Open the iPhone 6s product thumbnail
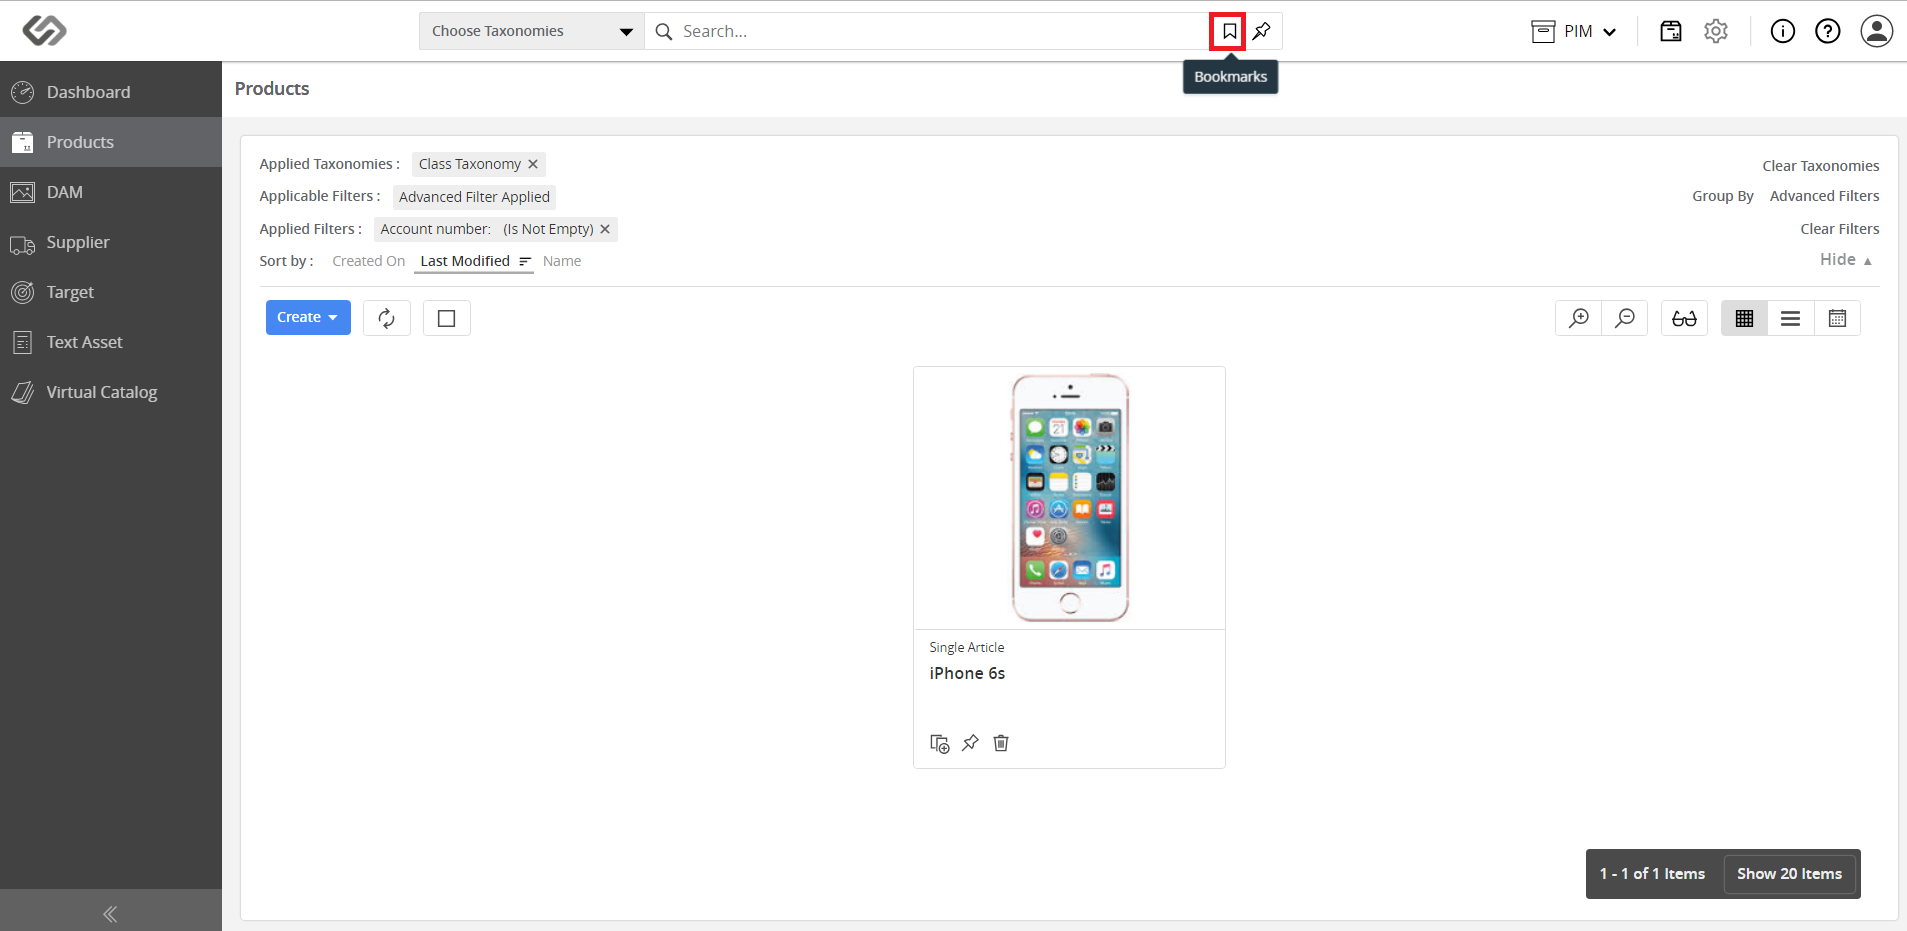The image size is (1907, 931). click(1069, 498)
